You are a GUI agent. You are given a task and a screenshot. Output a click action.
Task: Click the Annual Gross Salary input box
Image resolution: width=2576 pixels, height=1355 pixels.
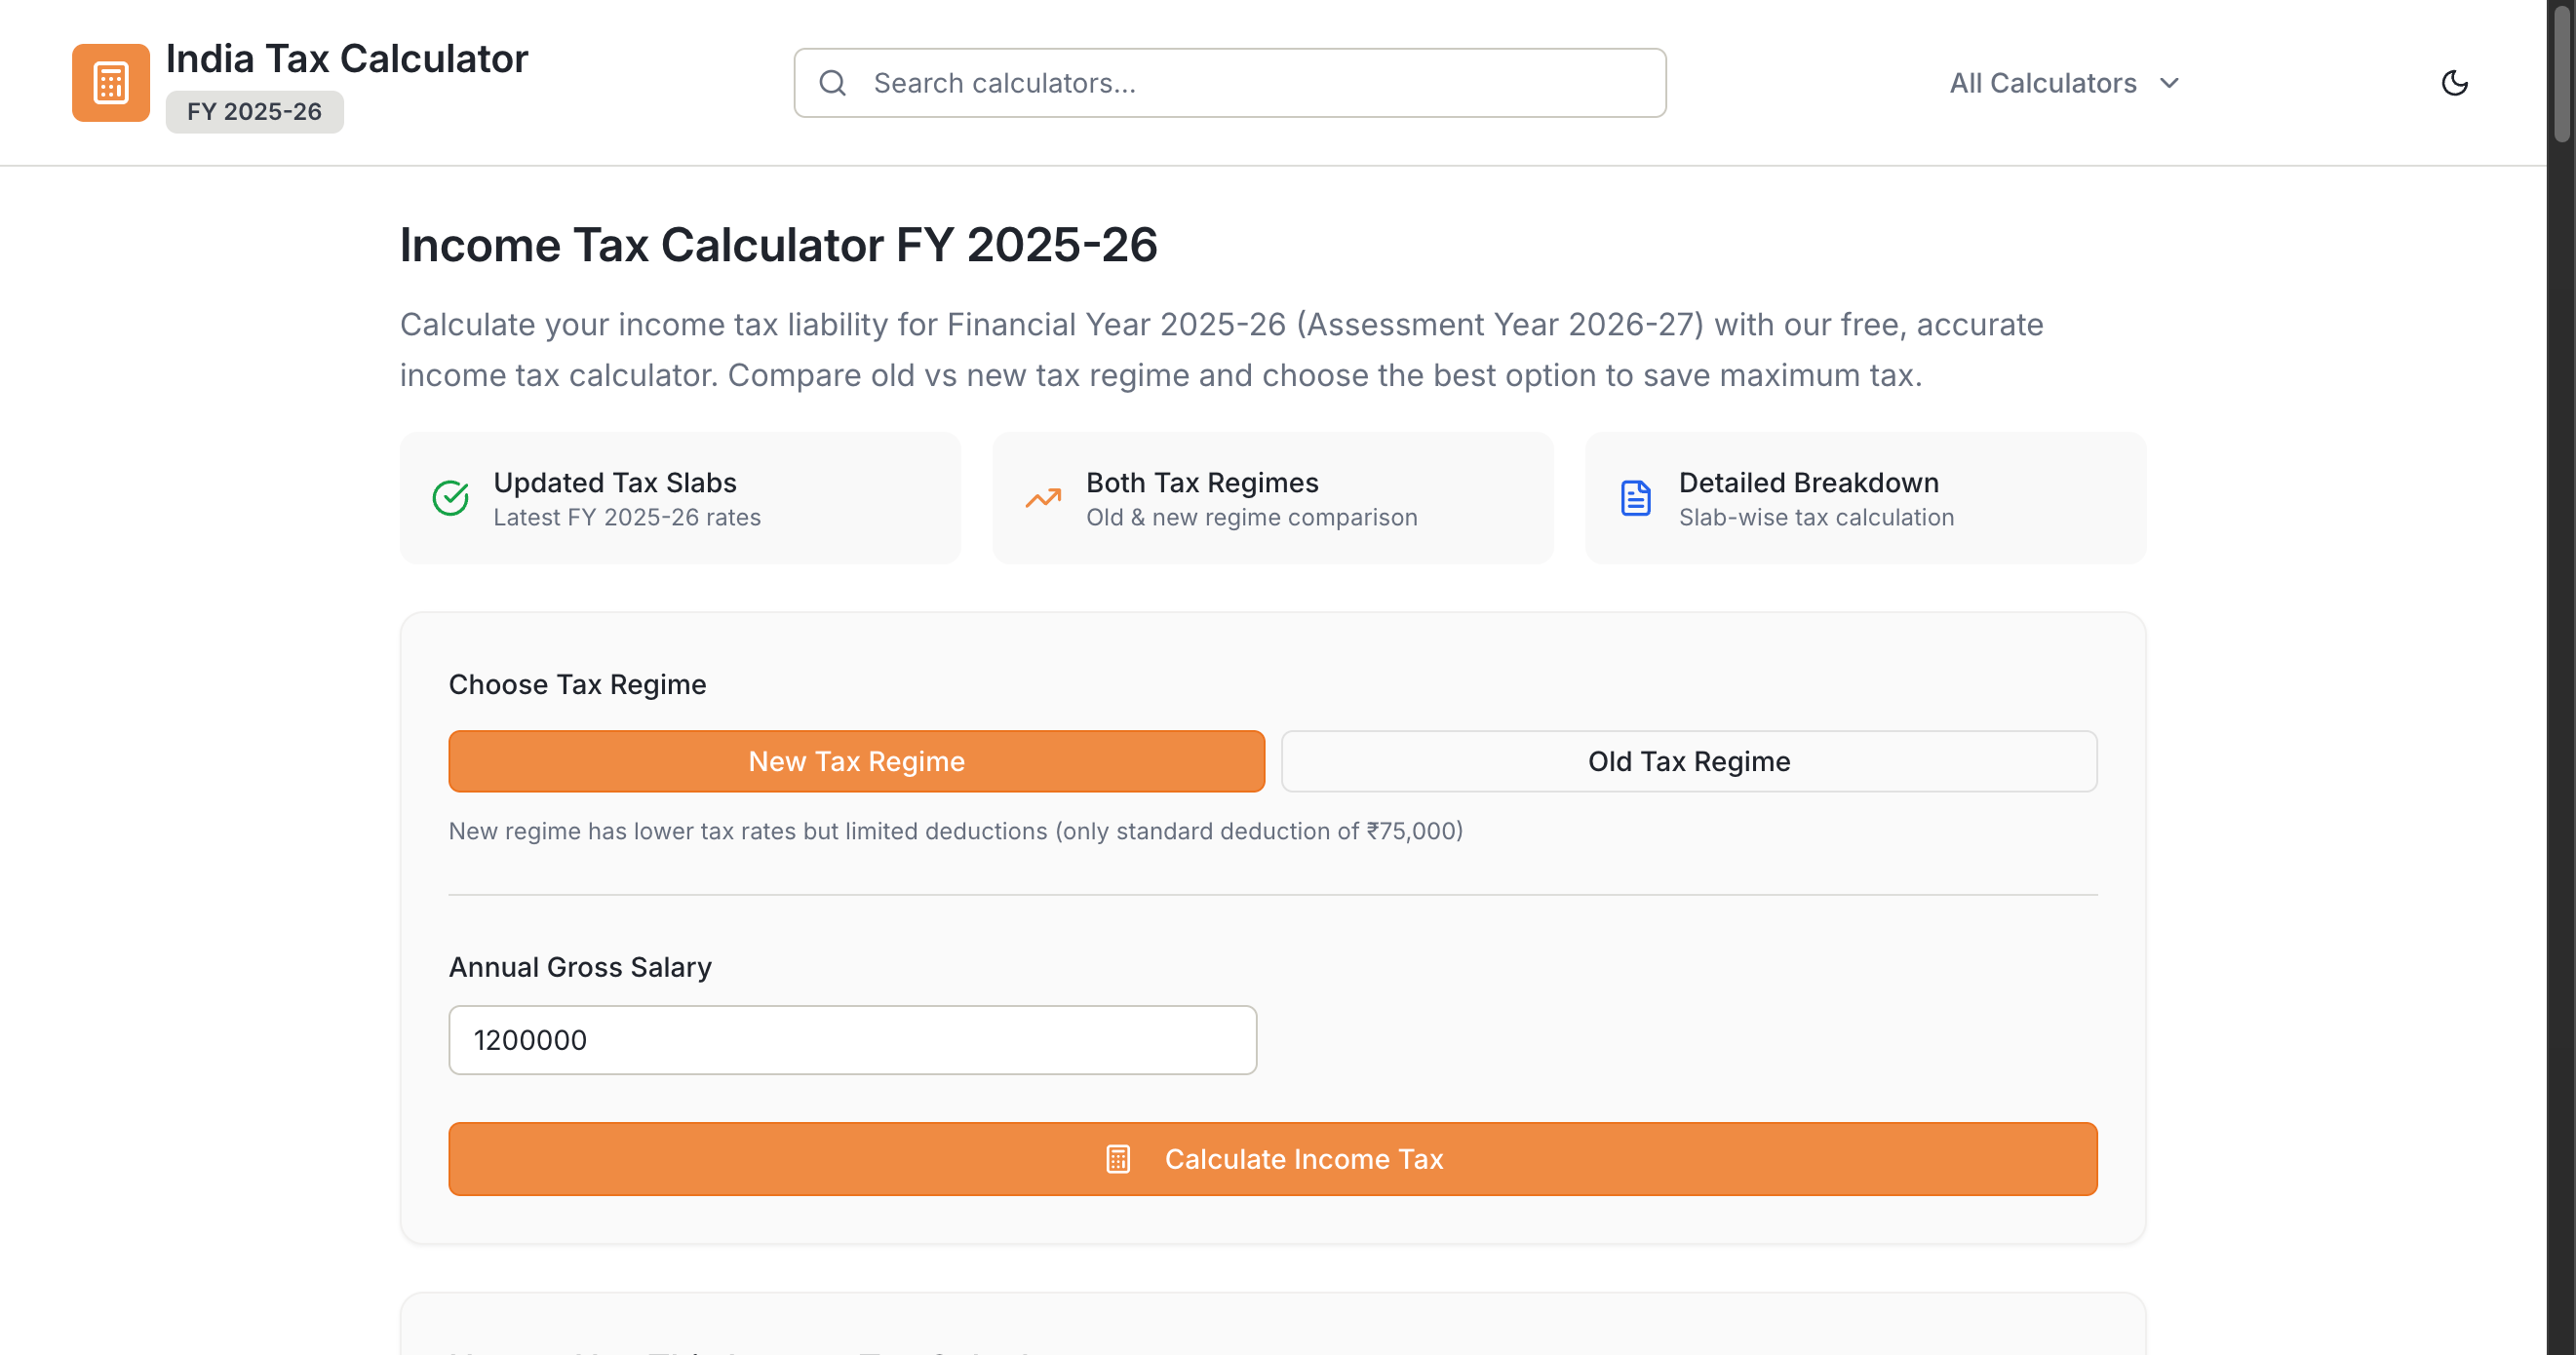click(x=852, y=1040)
